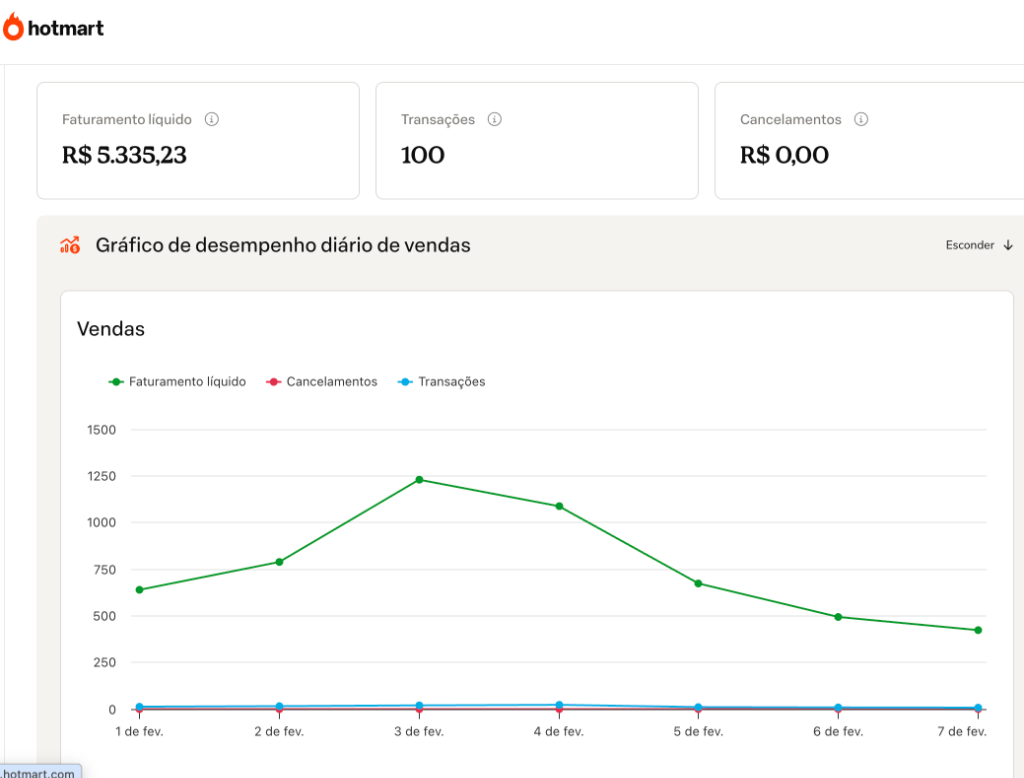Click the green data point for 3 de fev.

[x=417, y=479]
